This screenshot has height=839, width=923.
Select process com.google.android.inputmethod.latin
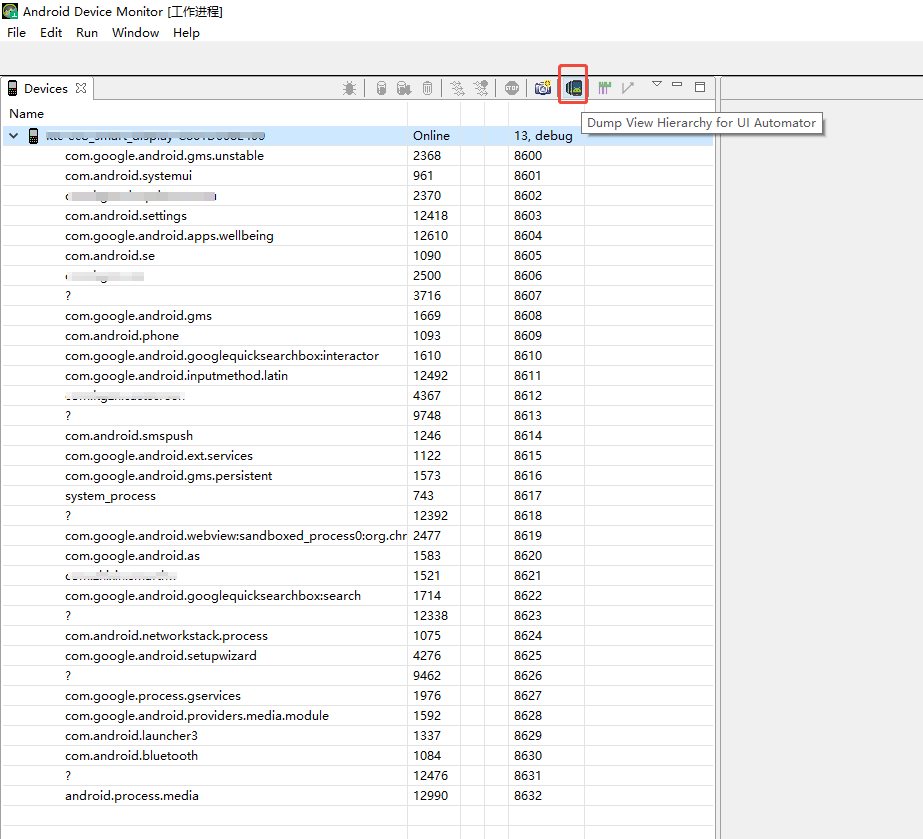pyautogui.click(x=176, y=376)
